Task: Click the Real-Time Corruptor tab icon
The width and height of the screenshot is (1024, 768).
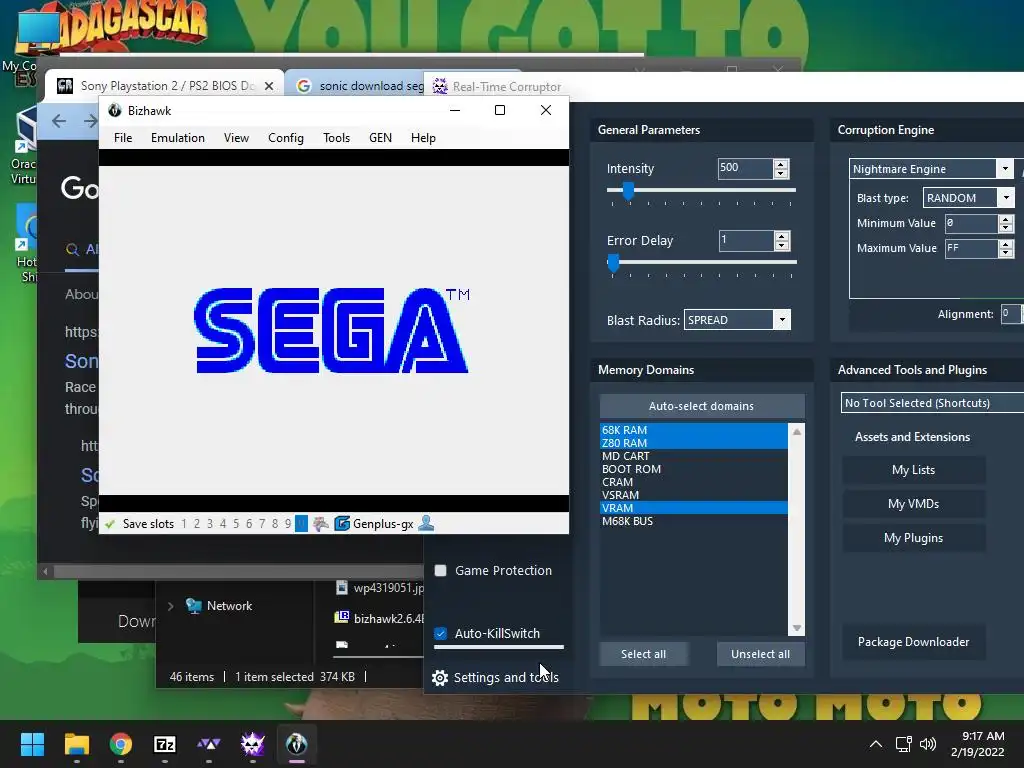Action: point(440,86)
